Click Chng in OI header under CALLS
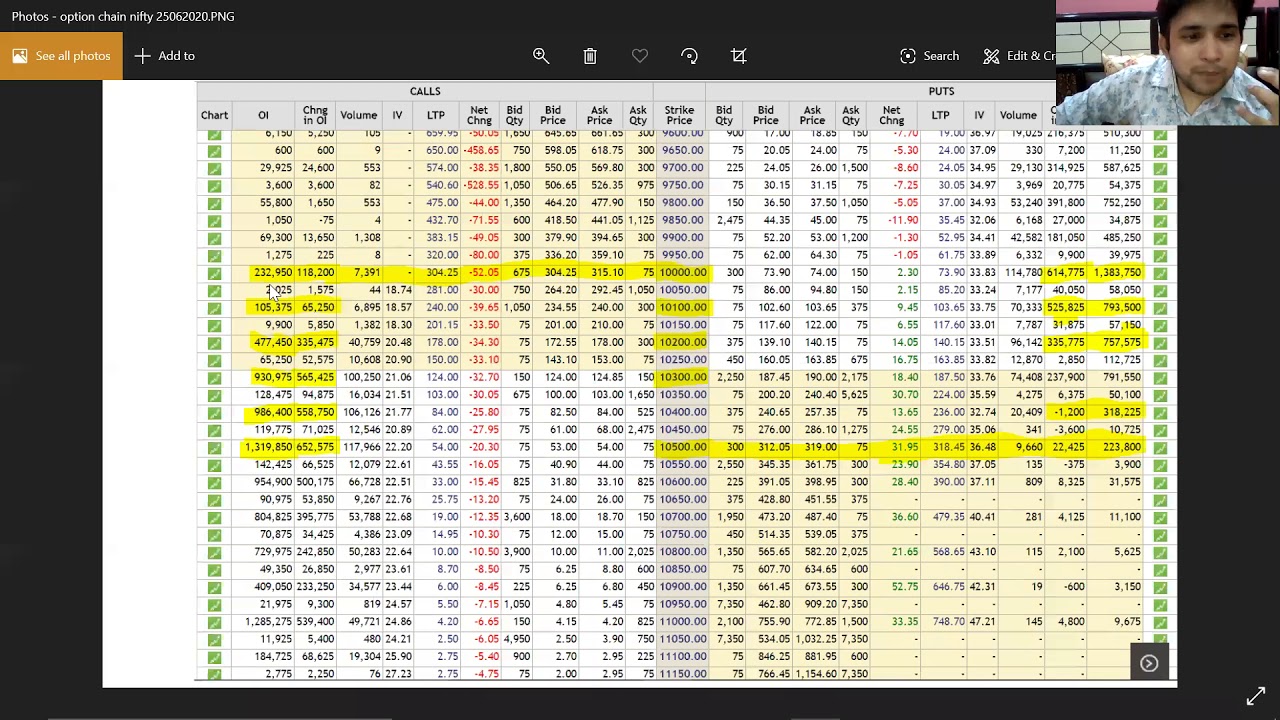This screenshot has height=720, width=1280. point(315,115)
